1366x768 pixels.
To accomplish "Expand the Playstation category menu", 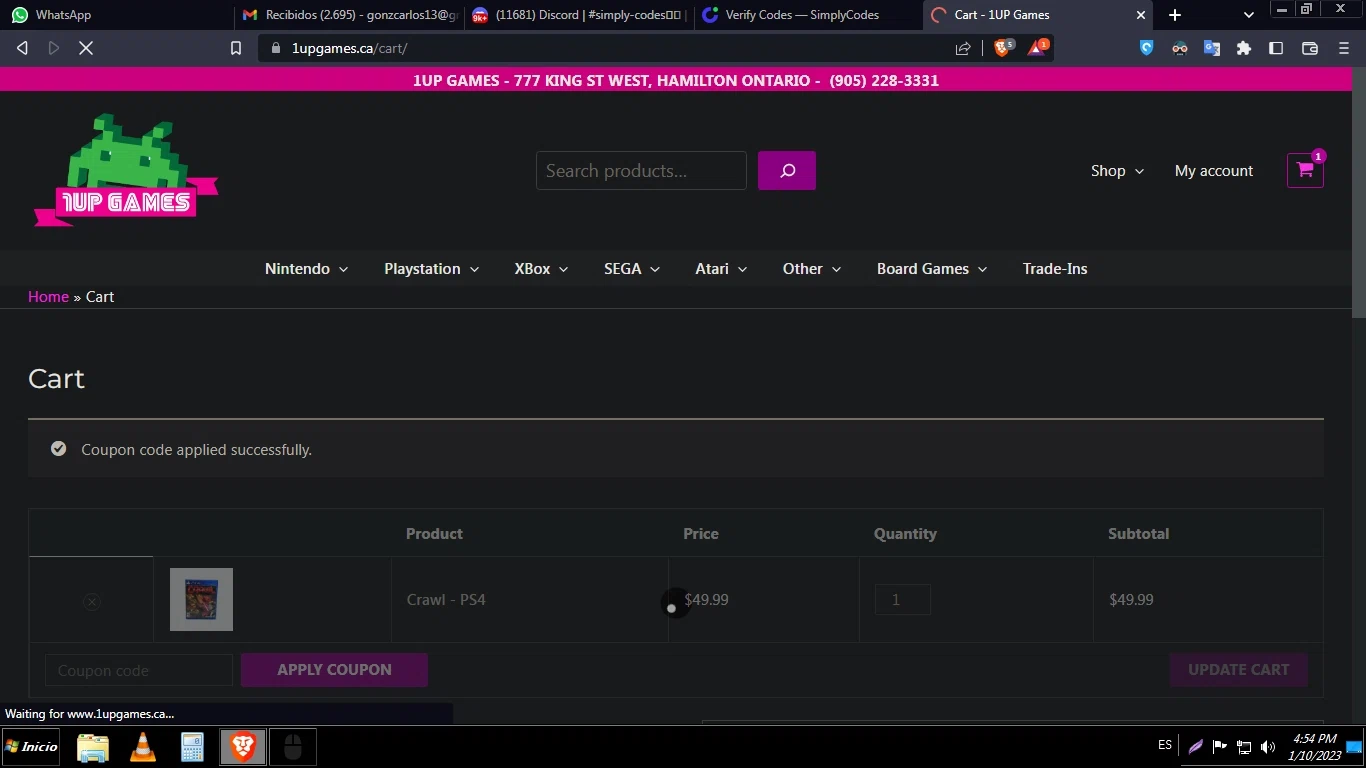I will point(432,269).
